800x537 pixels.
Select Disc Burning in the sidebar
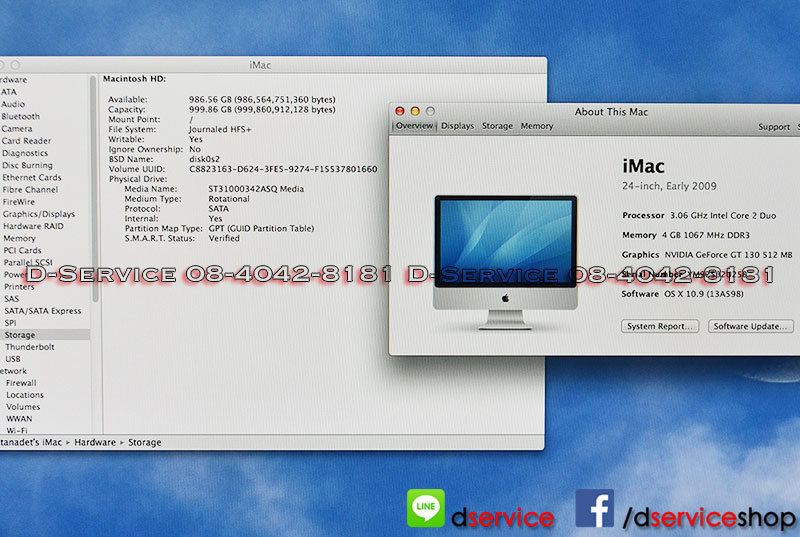[27, 165]
